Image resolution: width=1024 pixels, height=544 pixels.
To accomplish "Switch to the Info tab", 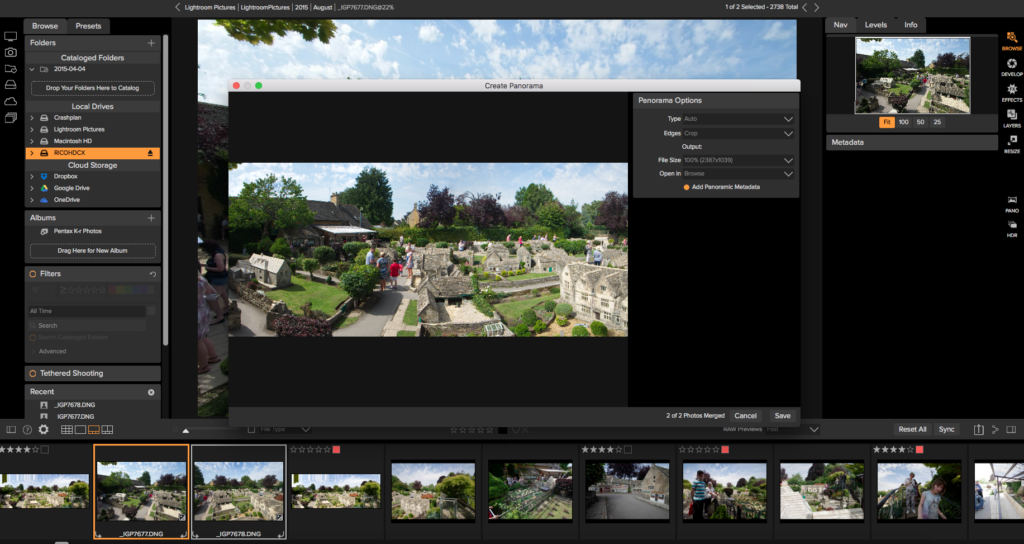I will click(910, 25).
